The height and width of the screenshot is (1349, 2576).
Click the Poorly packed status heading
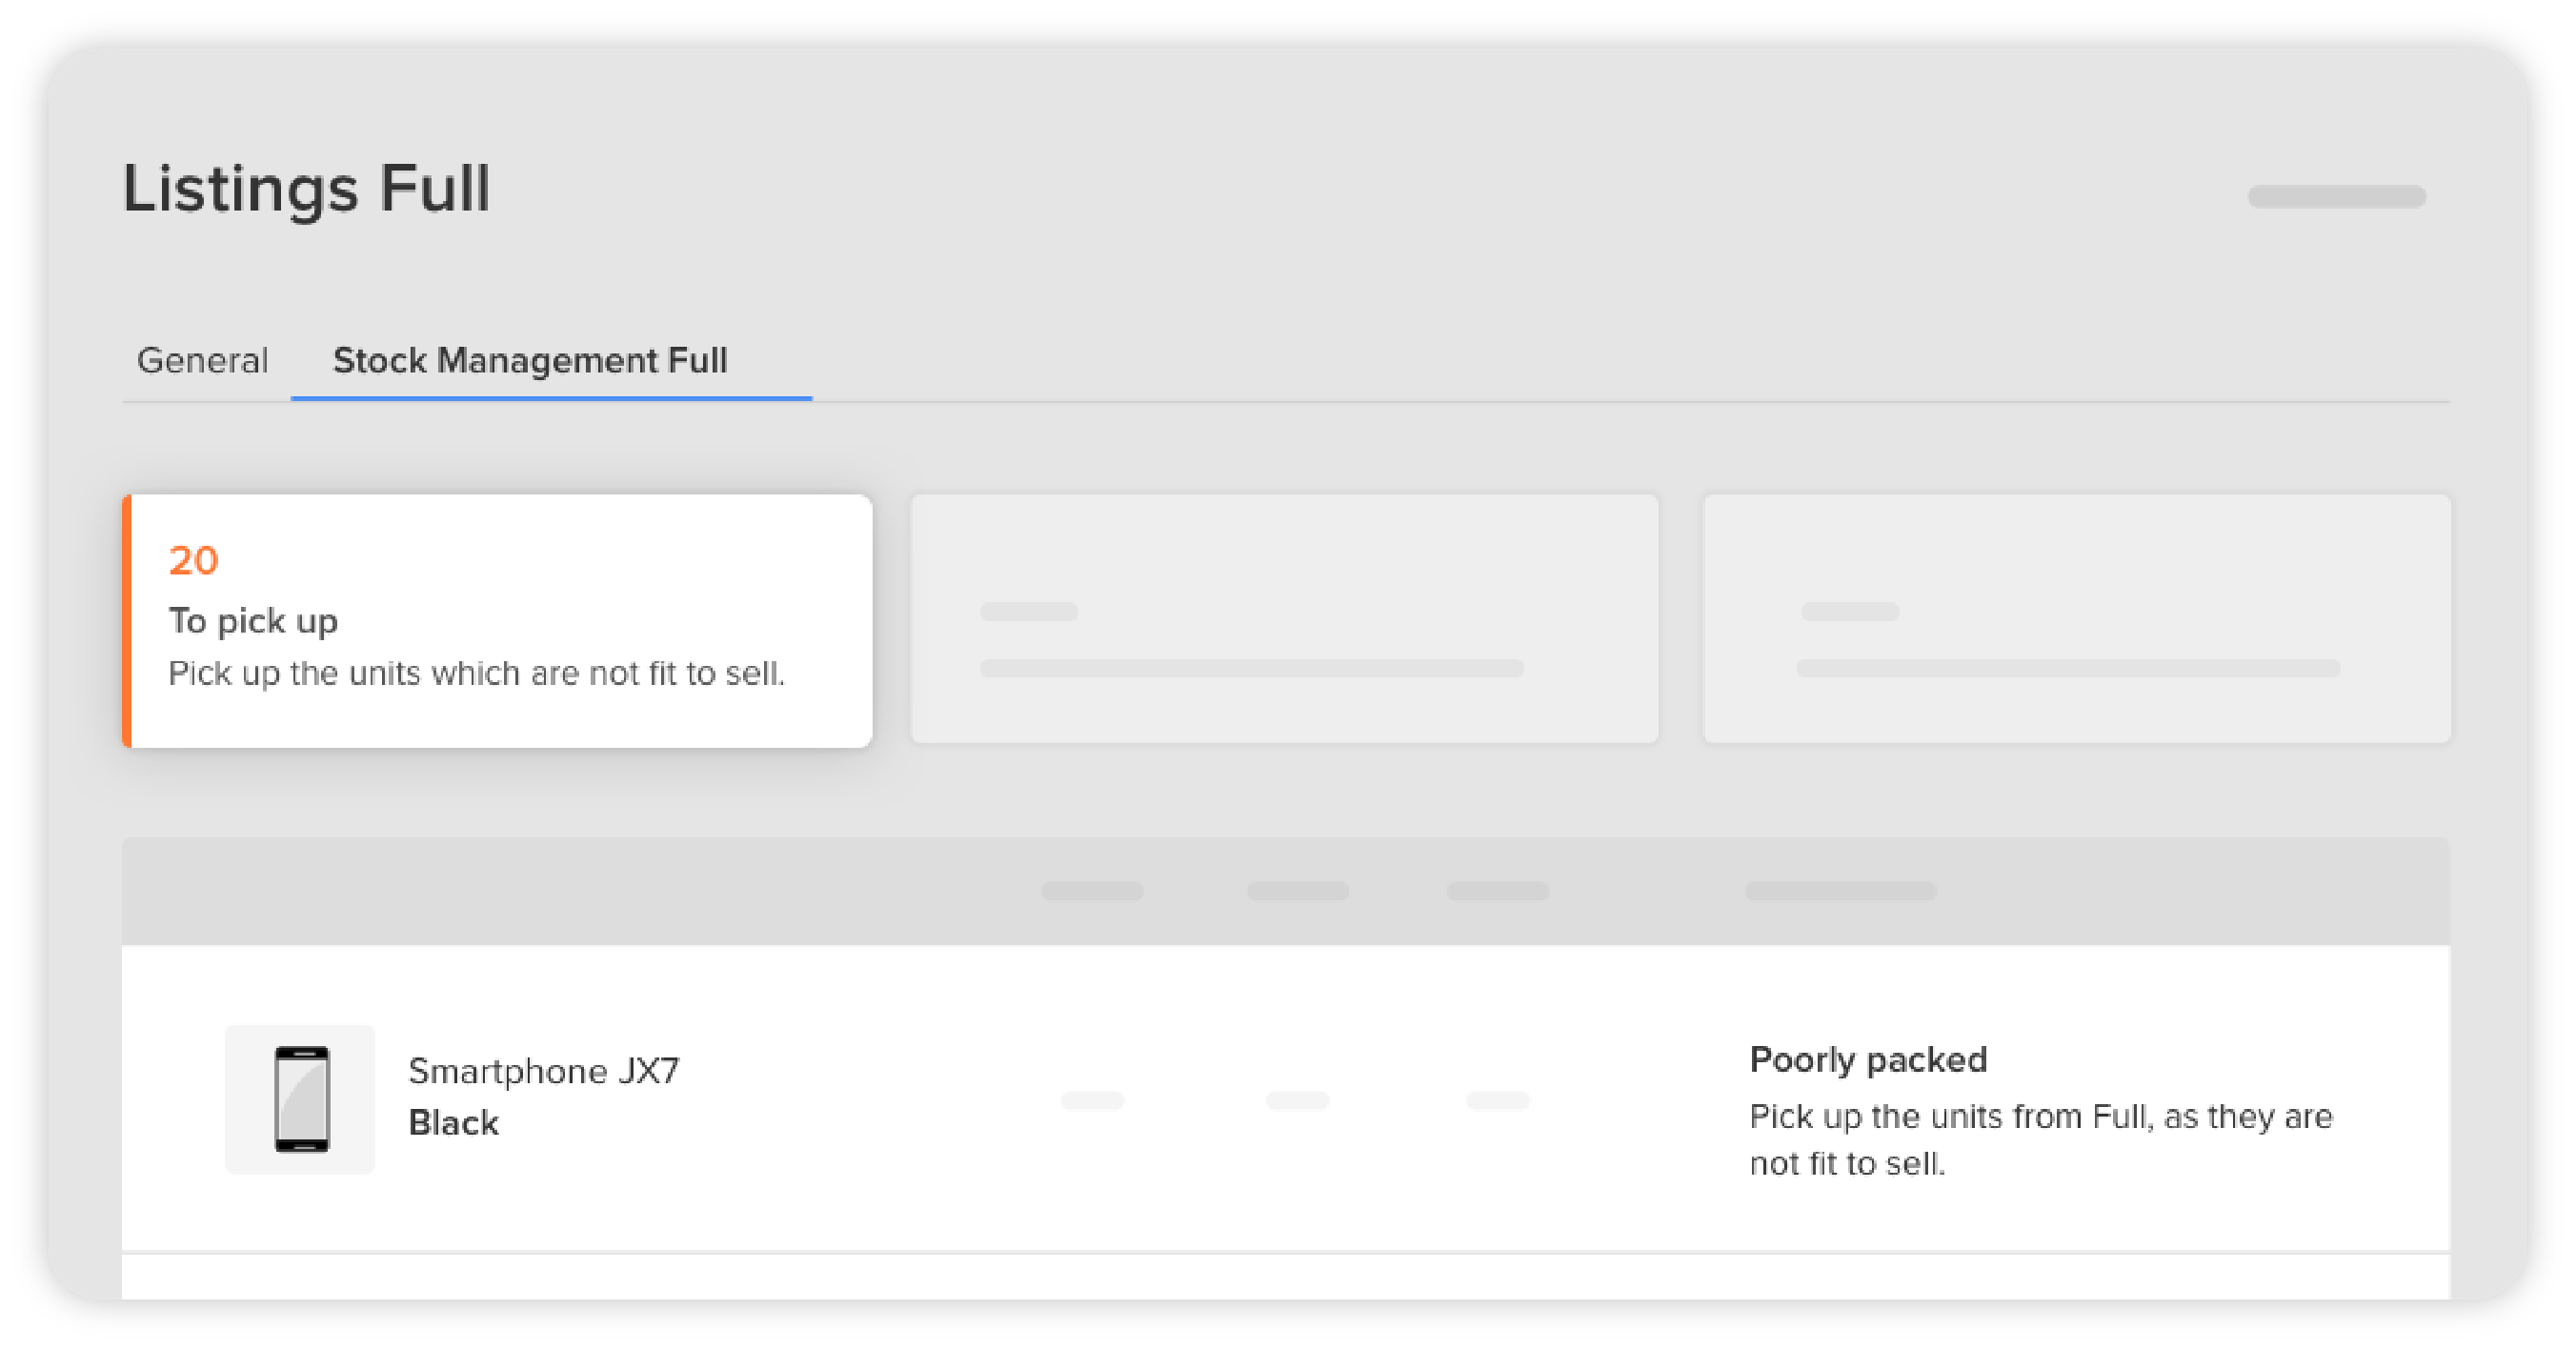point(1868,1059)
